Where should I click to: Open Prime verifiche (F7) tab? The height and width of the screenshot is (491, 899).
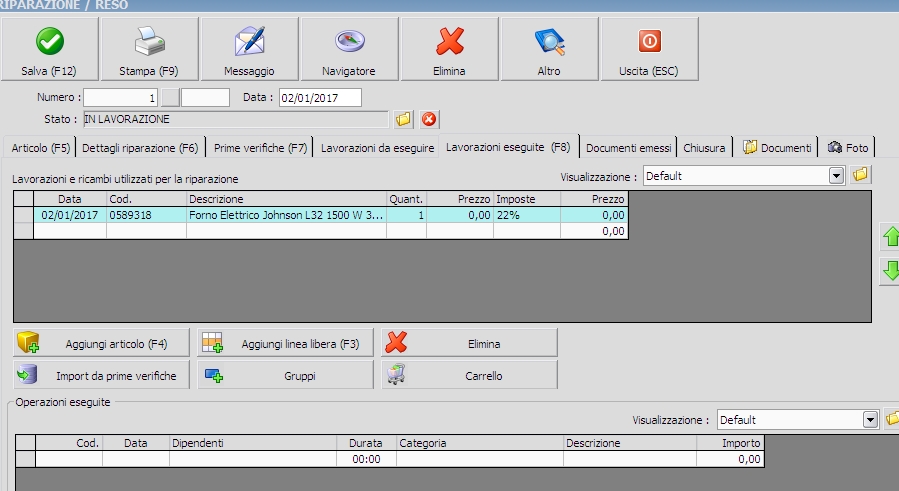click(x=260, y=147)
